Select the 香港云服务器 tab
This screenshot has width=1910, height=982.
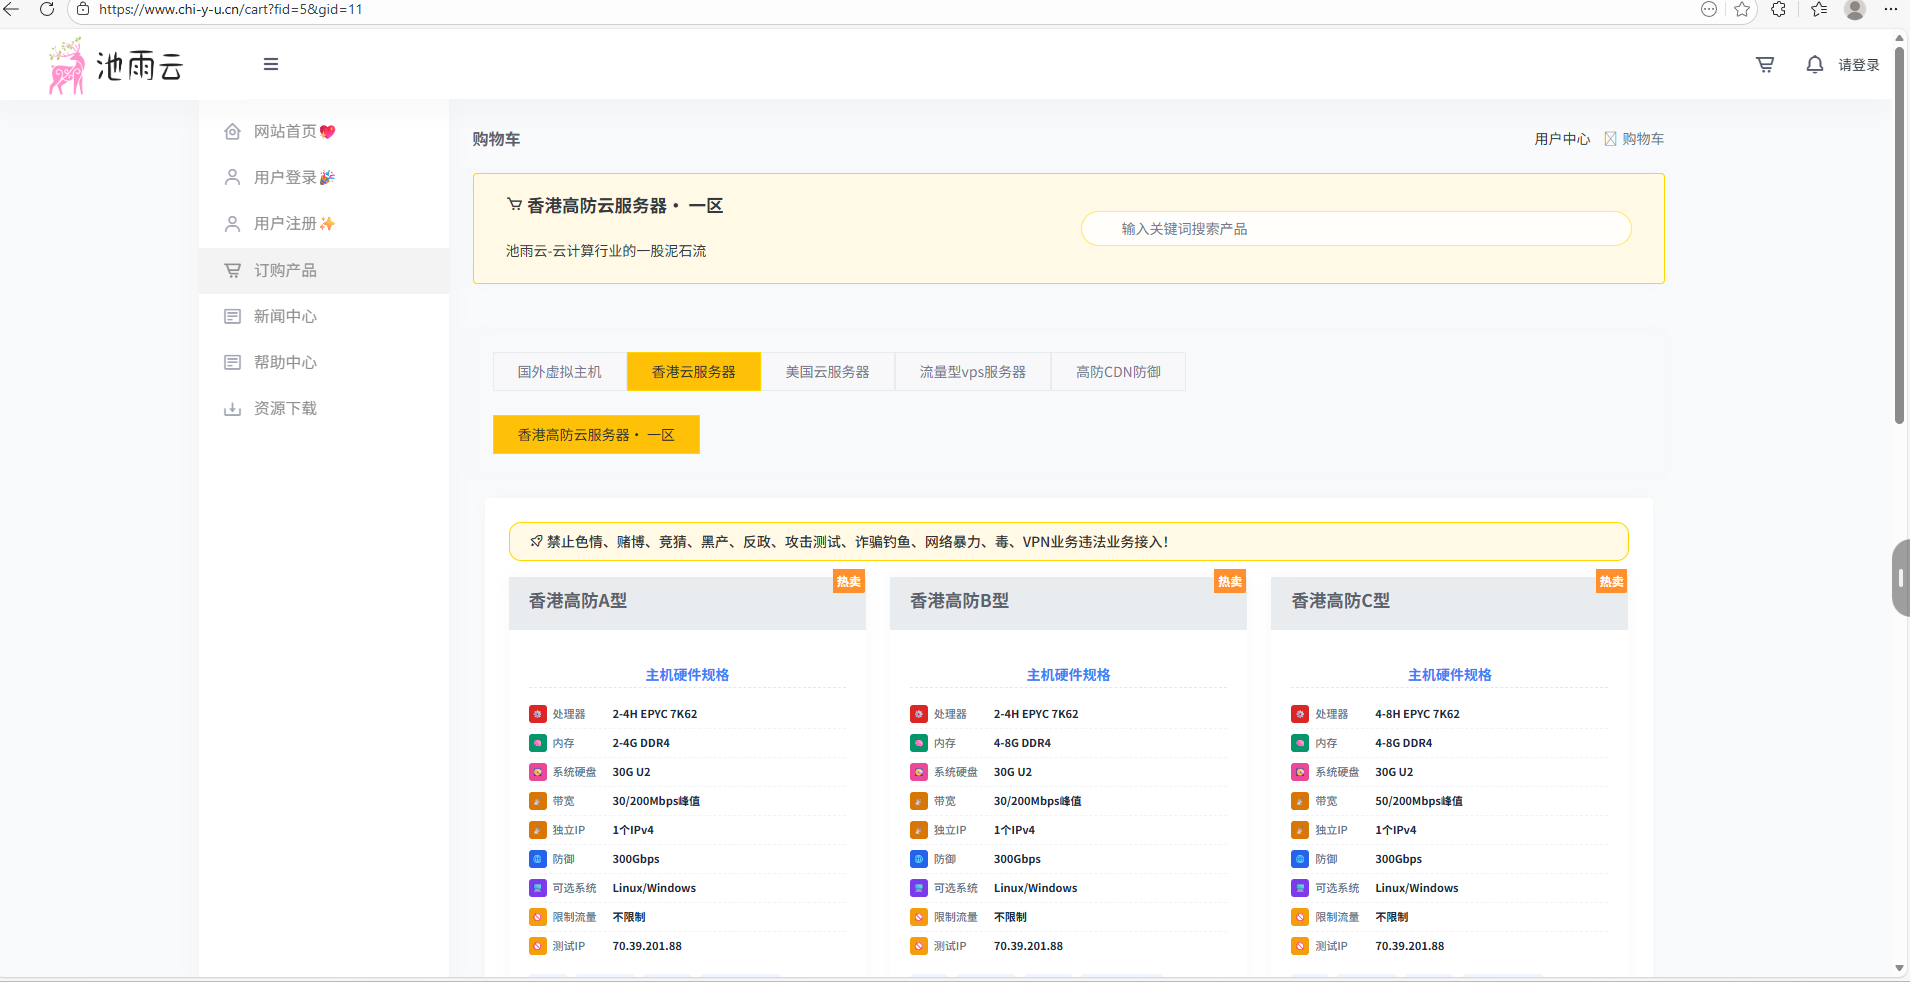click(693, 372)
